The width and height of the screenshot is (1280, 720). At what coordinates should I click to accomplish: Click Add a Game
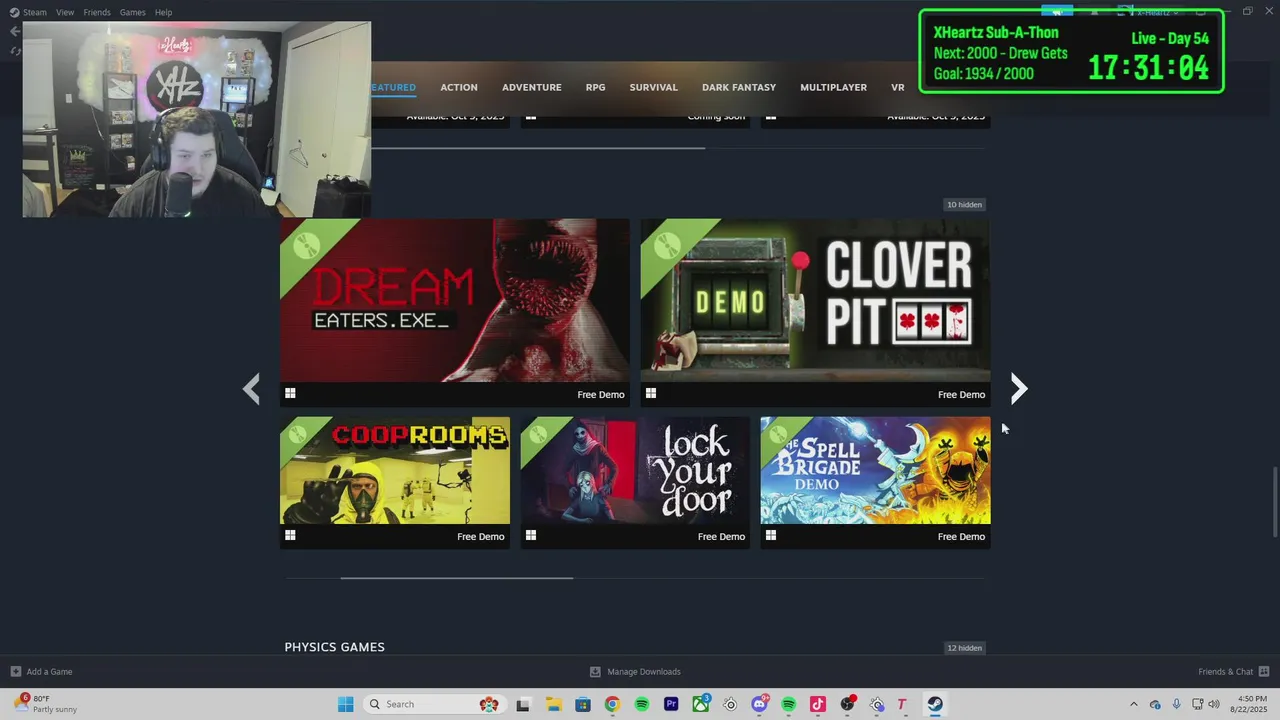coord(49,672)
